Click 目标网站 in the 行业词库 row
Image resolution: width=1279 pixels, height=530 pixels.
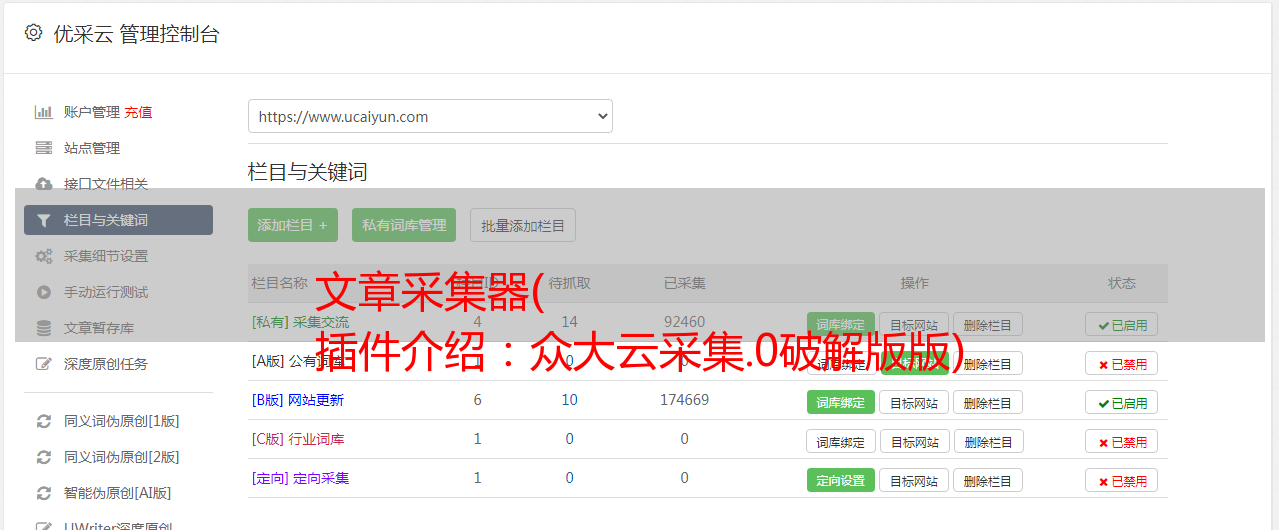914,441
